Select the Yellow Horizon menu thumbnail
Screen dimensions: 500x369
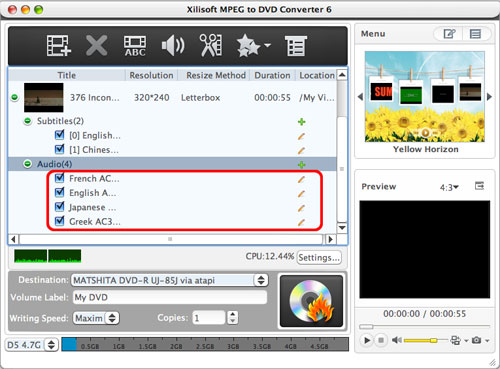425,96
